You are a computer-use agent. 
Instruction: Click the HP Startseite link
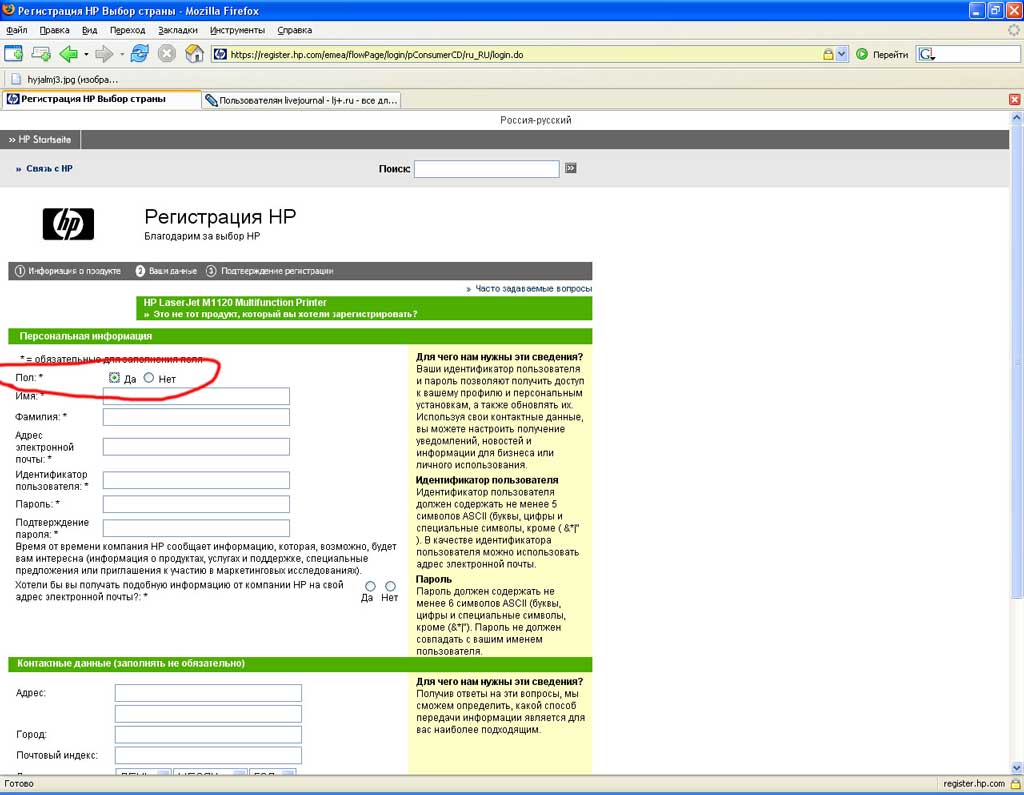click(x=40, y=139)
